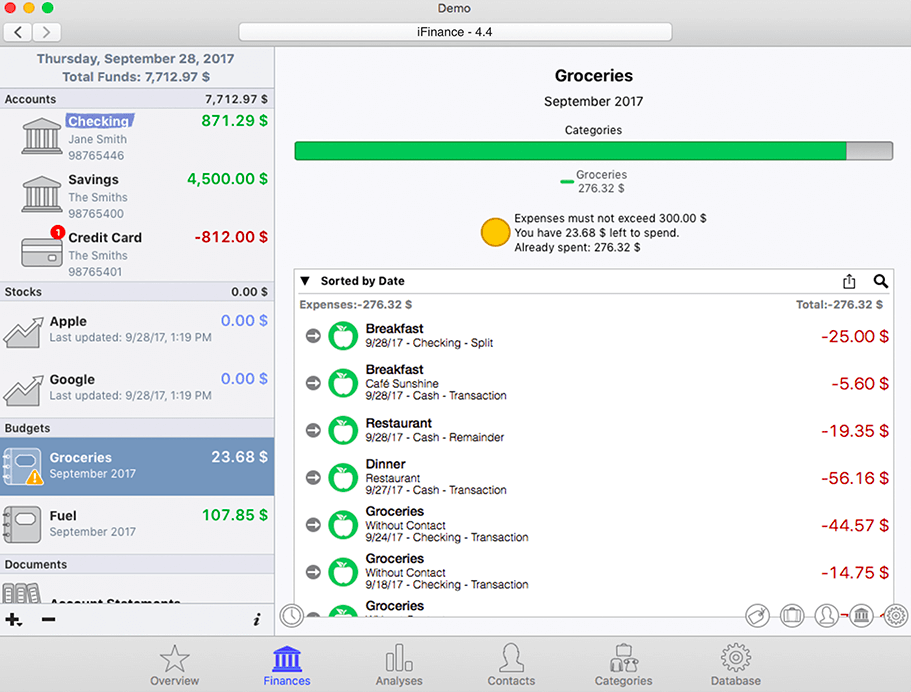Click the Credit Card -812.00 $ balance

tap(231, 236)
